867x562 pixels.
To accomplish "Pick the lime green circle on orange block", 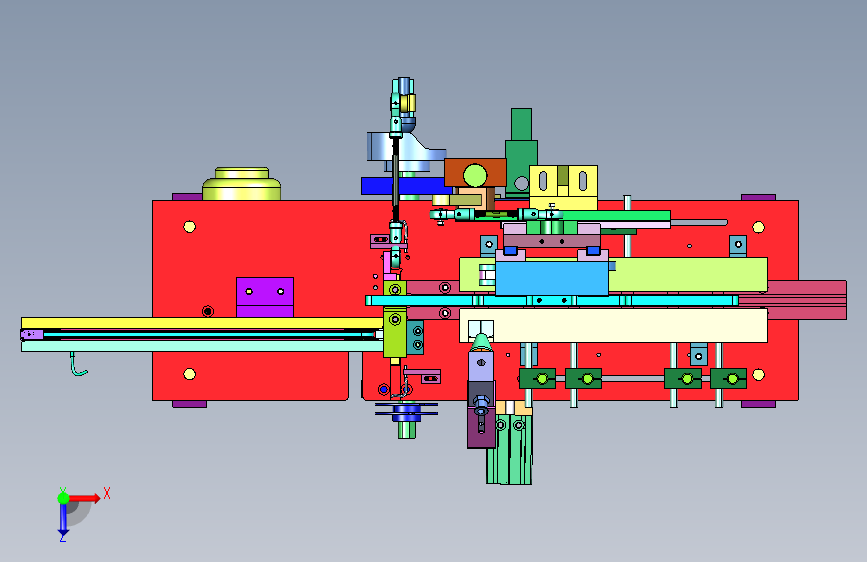I will 475,175.
